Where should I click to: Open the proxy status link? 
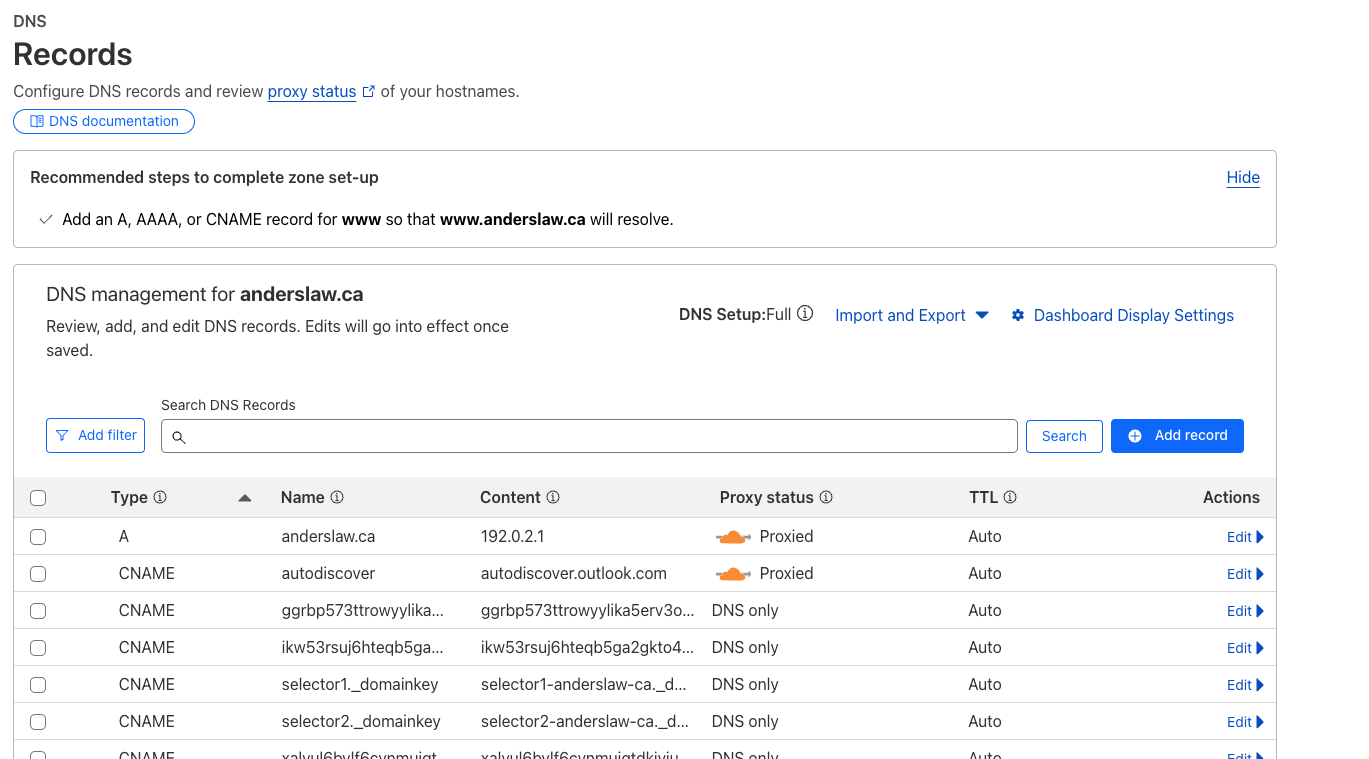(312, 92)
